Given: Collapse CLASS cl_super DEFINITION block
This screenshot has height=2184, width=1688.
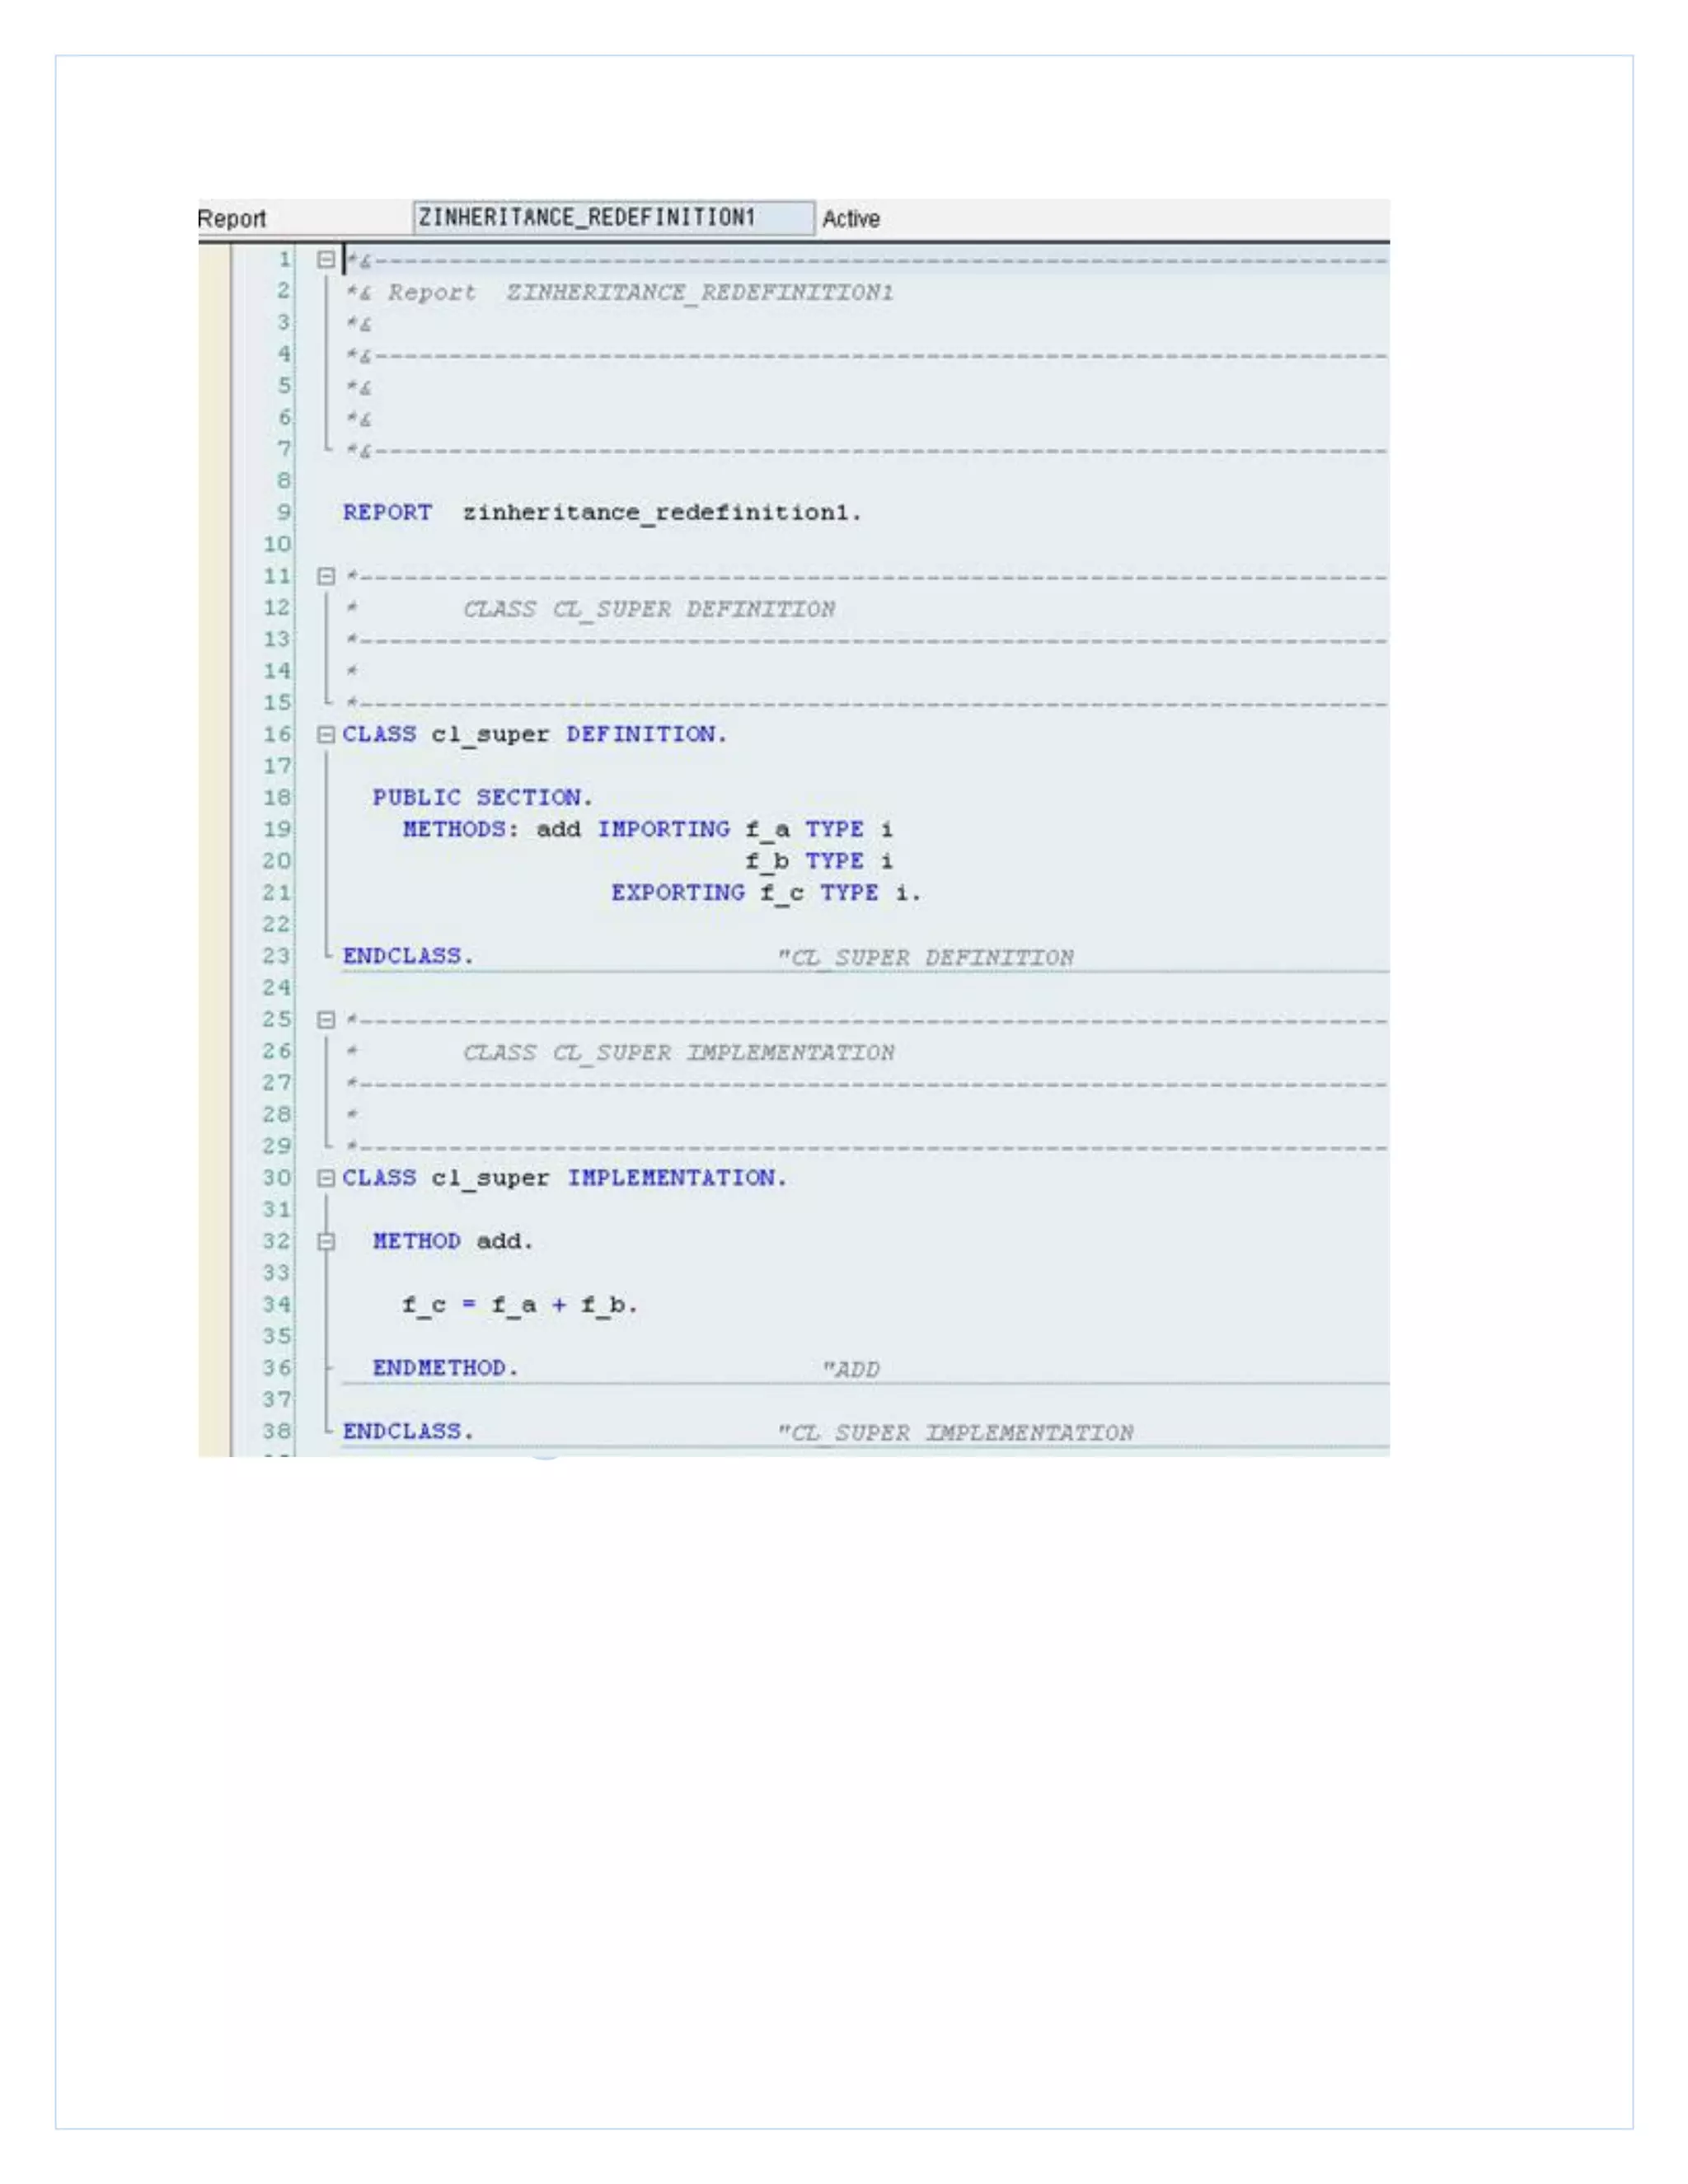Looking at the screenshot, I should pyautogui.click(x=326, y=735).
